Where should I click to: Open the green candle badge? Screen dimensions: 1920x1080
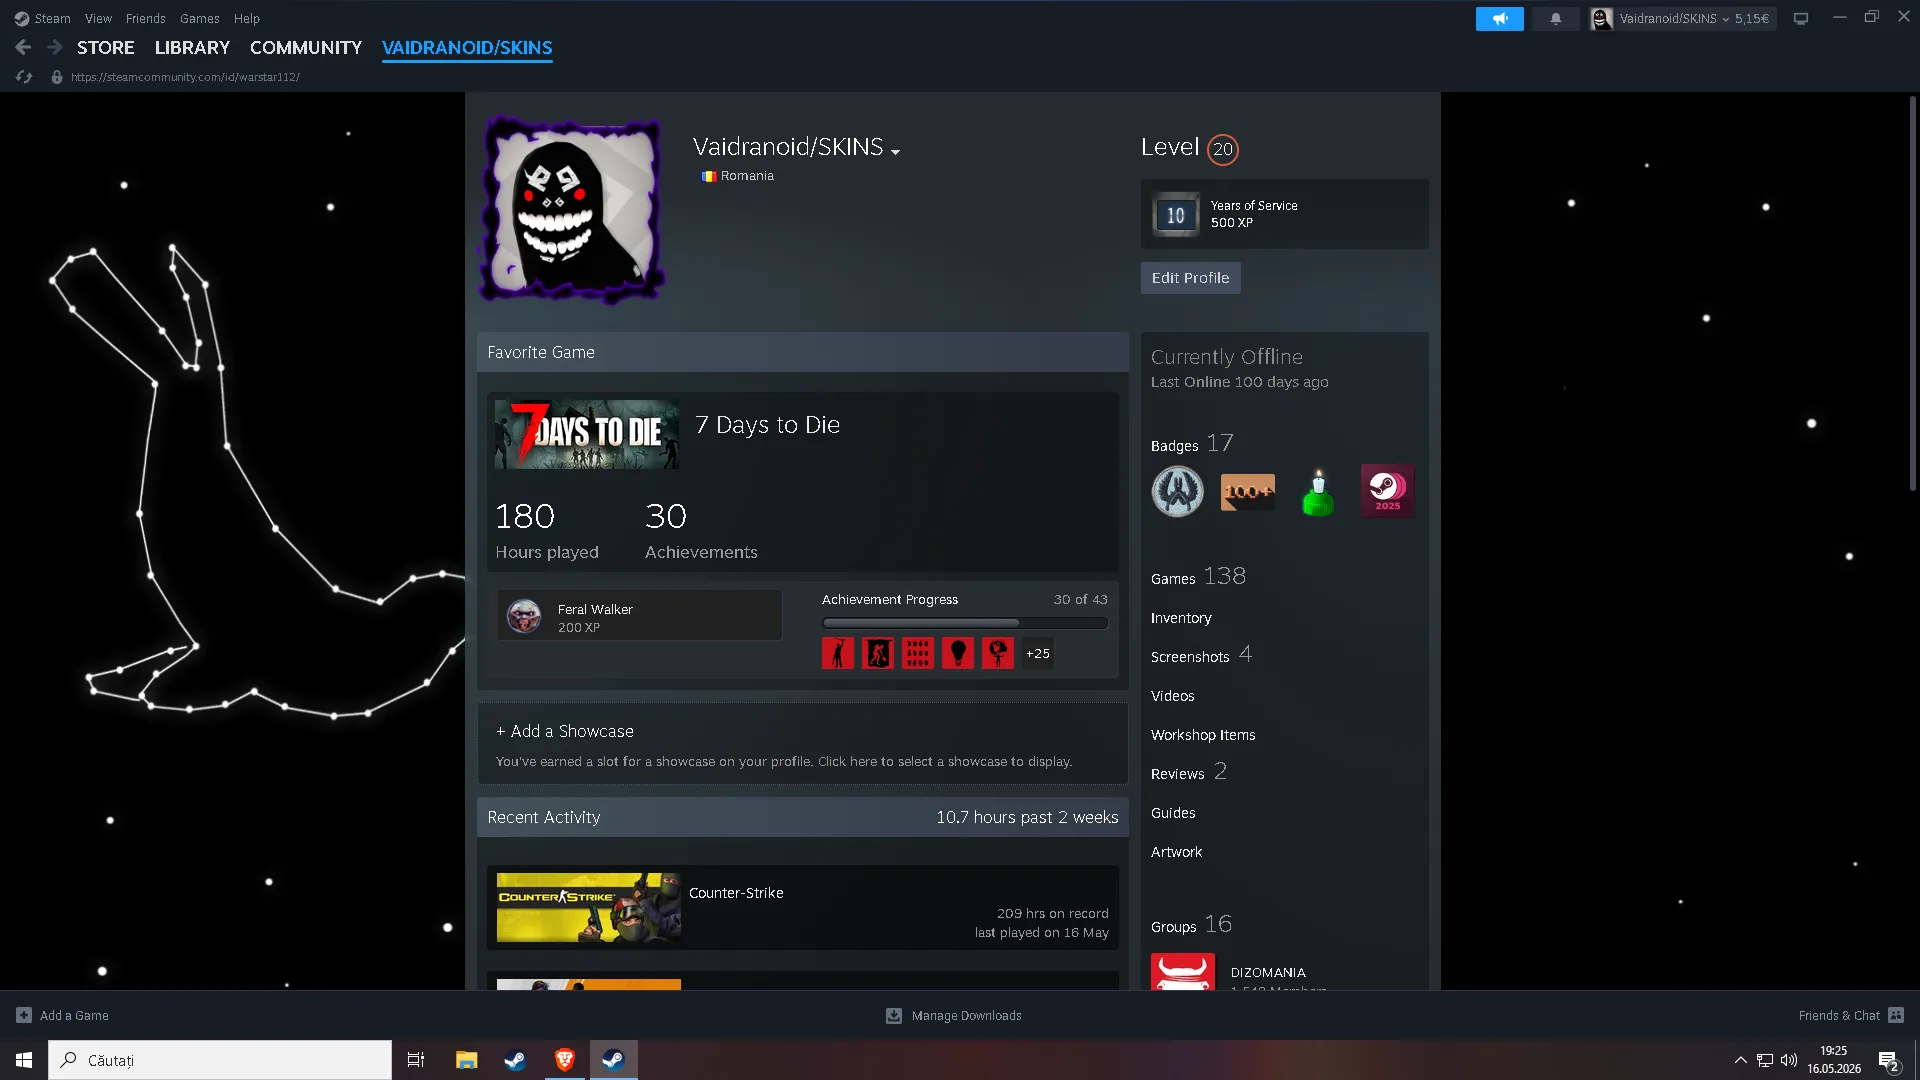point(1317,491)
